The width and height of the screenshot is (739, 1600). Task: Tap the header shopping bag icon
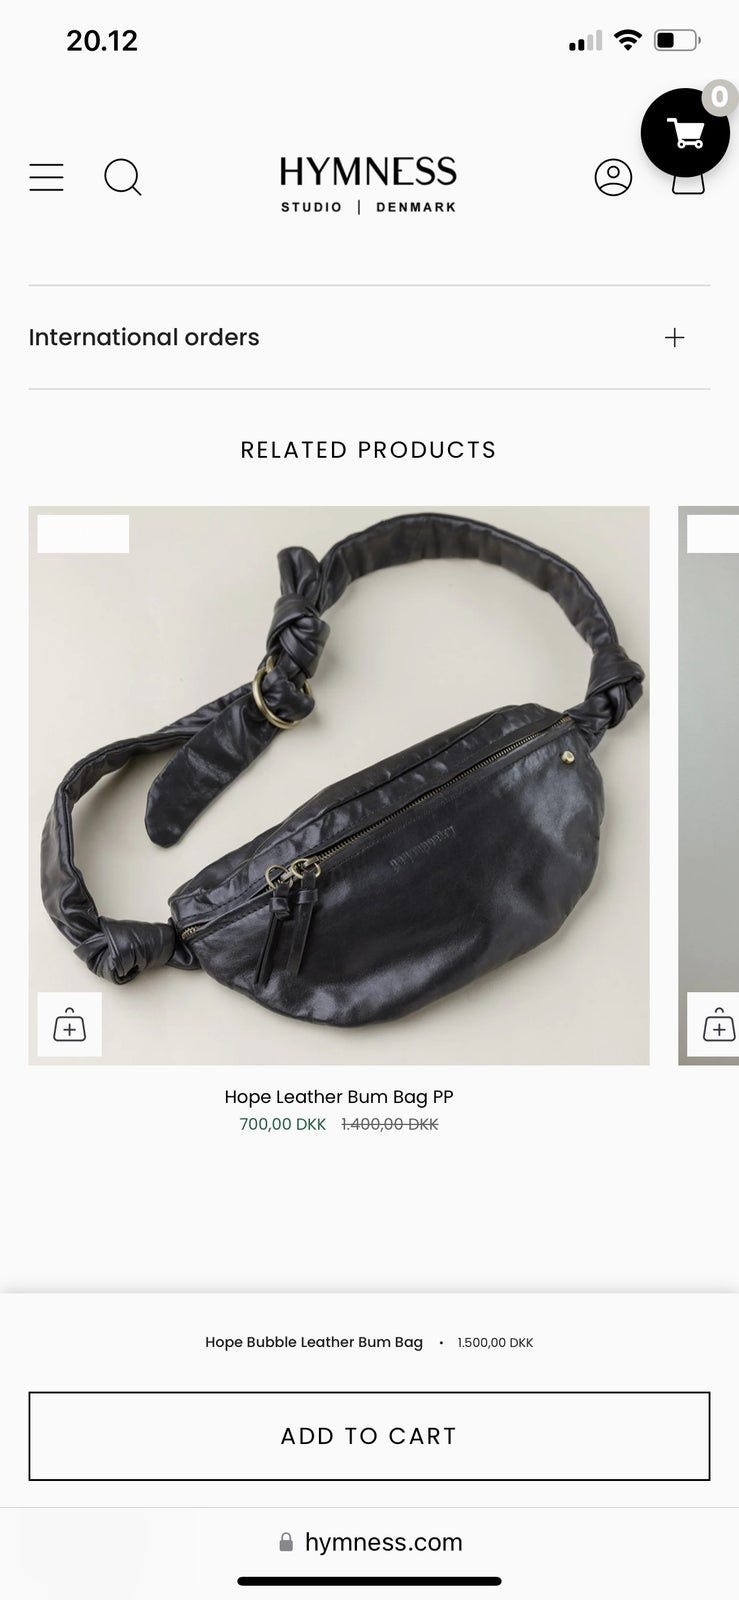coord(688,184)
